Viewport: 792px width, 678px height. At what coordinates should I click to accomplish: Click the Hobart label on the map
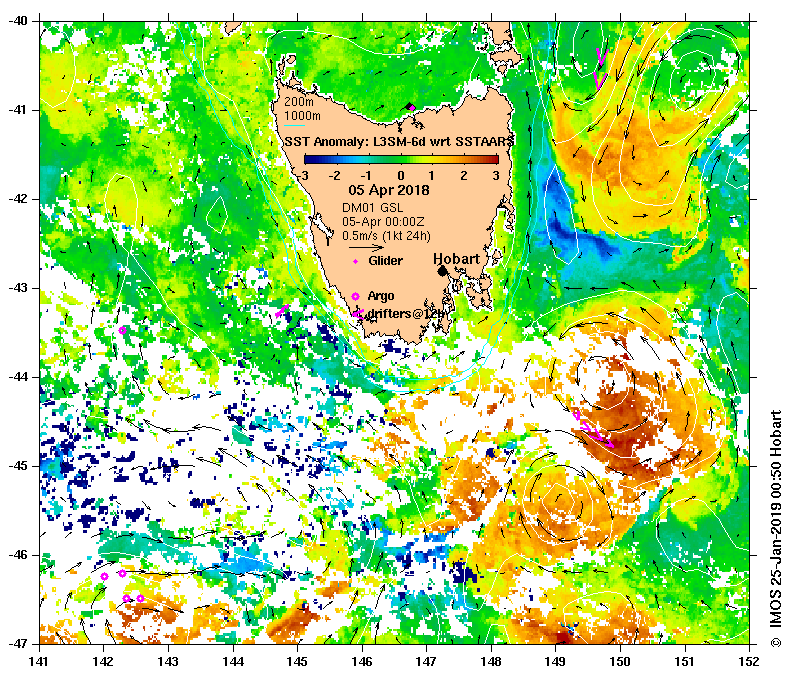point(457,259)
